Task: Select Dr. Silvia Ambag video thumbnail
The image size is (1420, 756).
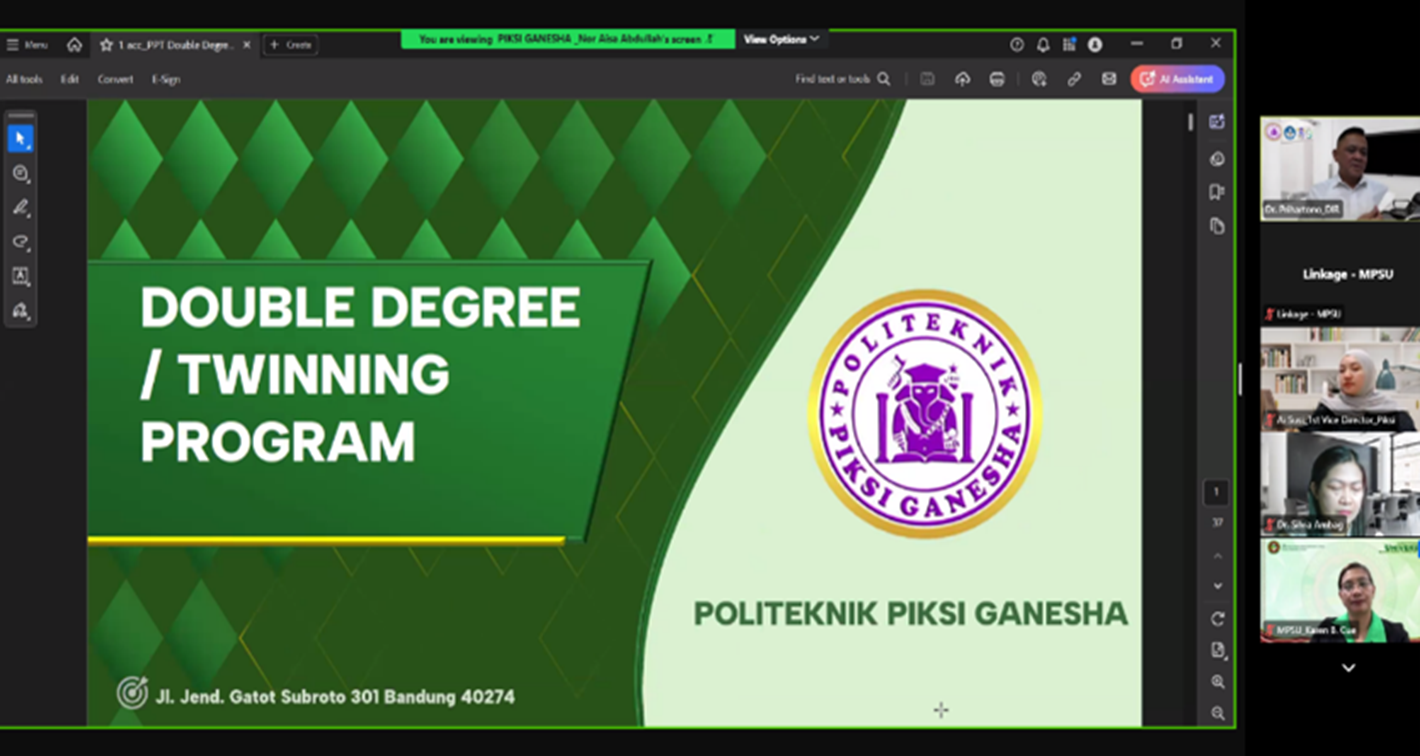Action: click(1340, 484)
